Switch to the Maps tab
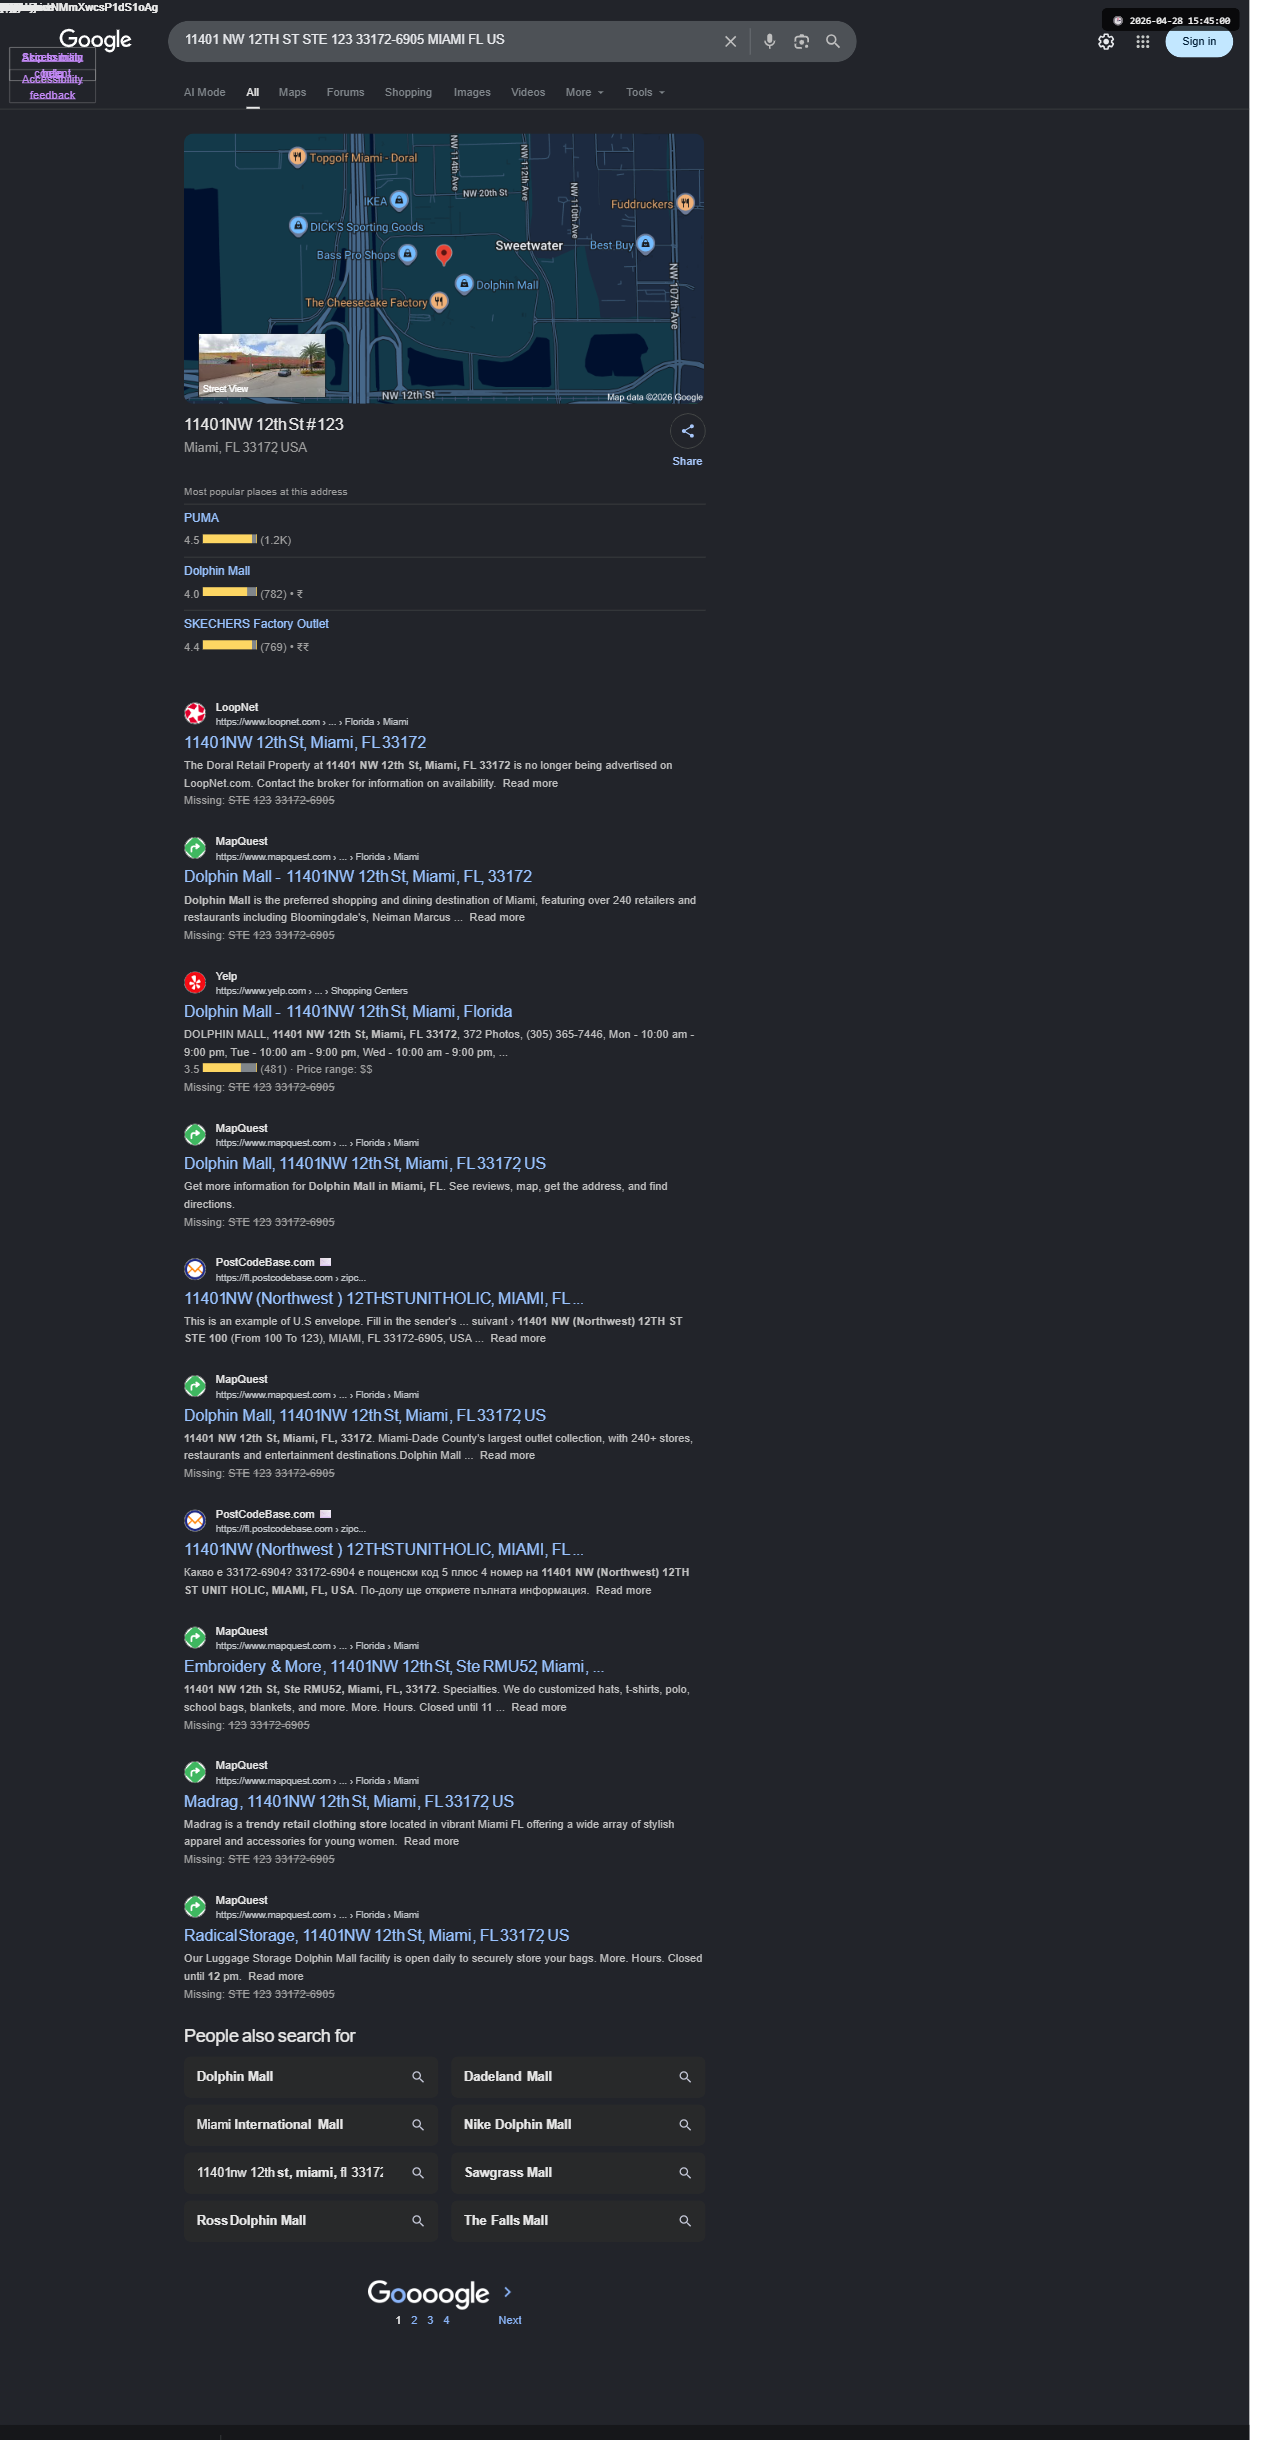 point(292,92)
